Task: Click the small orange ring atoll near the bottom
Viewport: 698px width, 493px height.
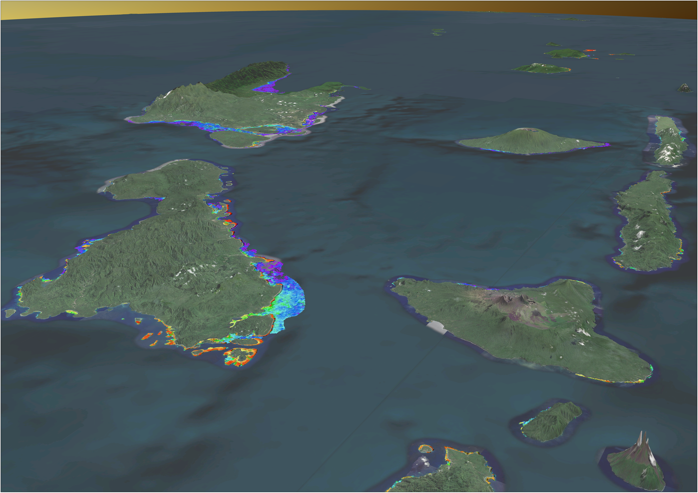Action: 425,448
